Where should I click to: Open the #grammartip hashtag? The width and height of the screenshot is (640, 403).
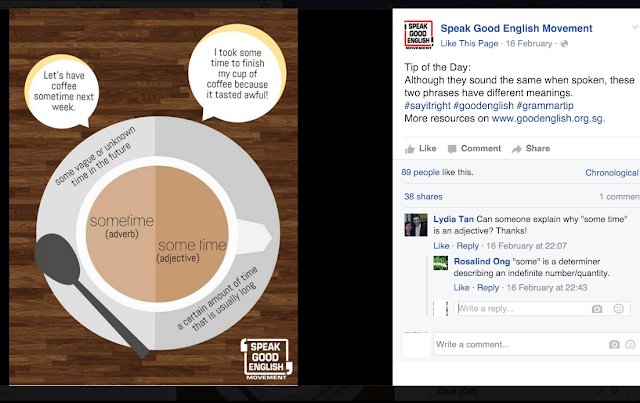[x=545, y=106]
